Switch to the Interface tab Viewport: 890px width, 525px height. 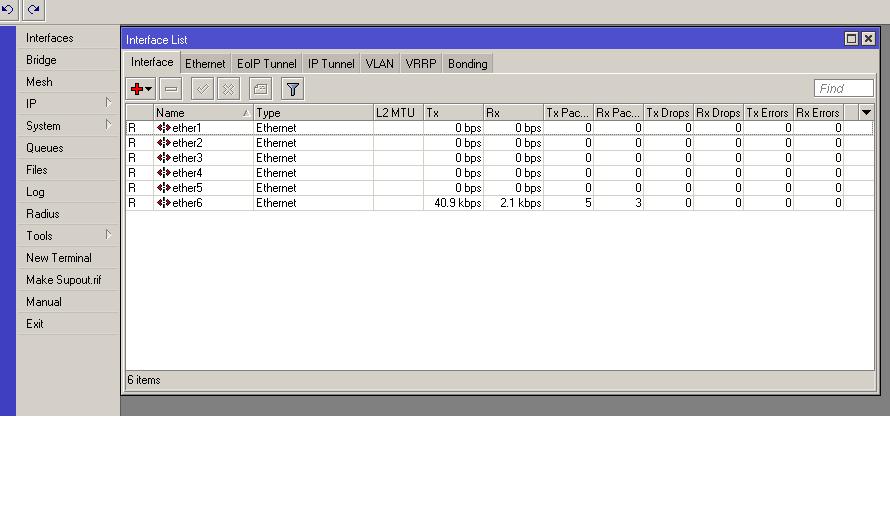152,62
